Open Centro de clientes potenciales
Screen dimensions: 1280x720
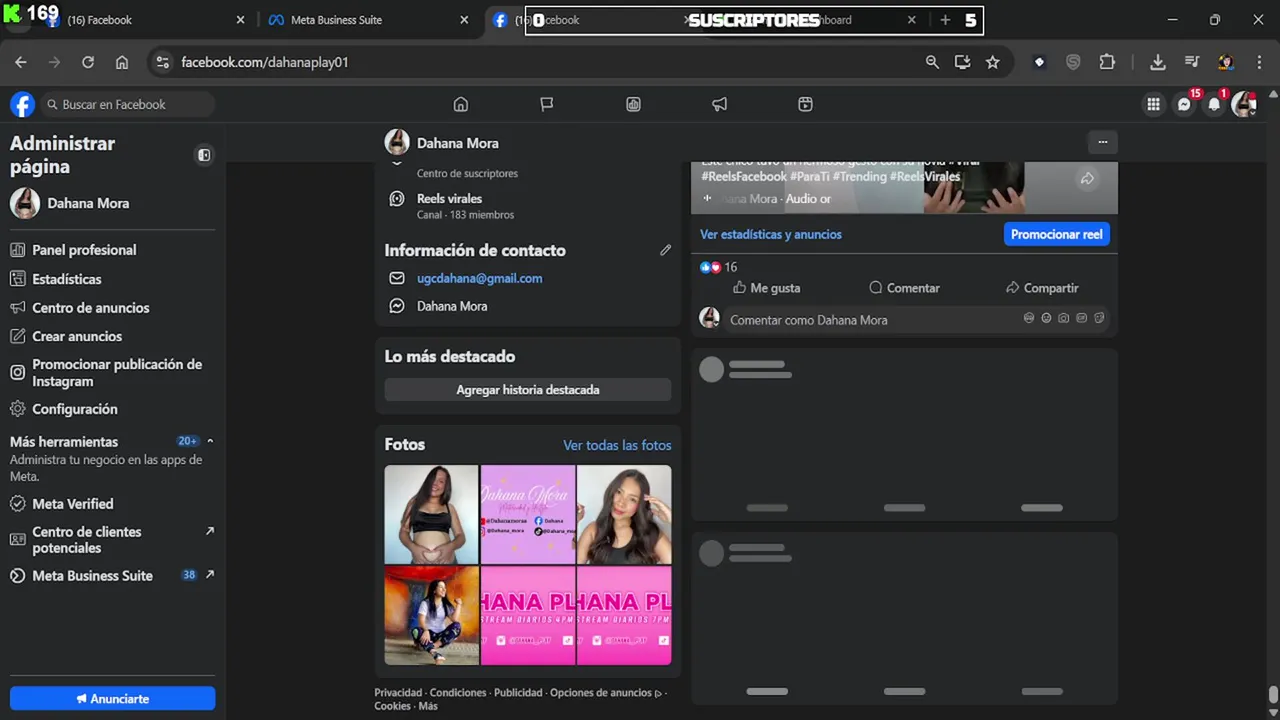[x=112, y=540]
